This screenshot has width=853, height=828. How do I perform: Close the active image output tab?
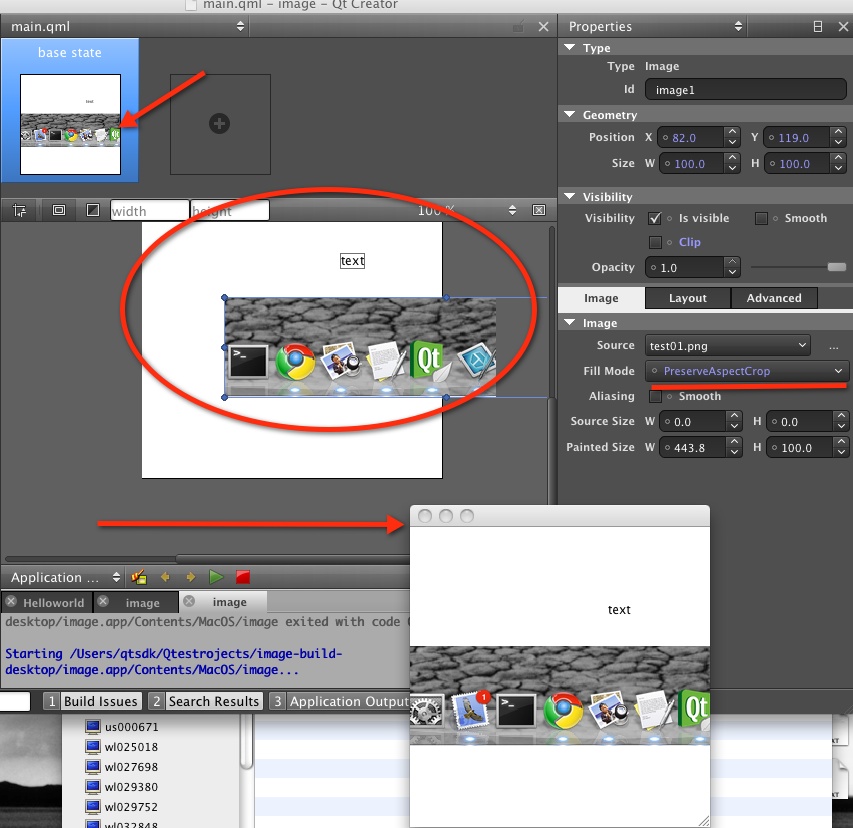189,601
